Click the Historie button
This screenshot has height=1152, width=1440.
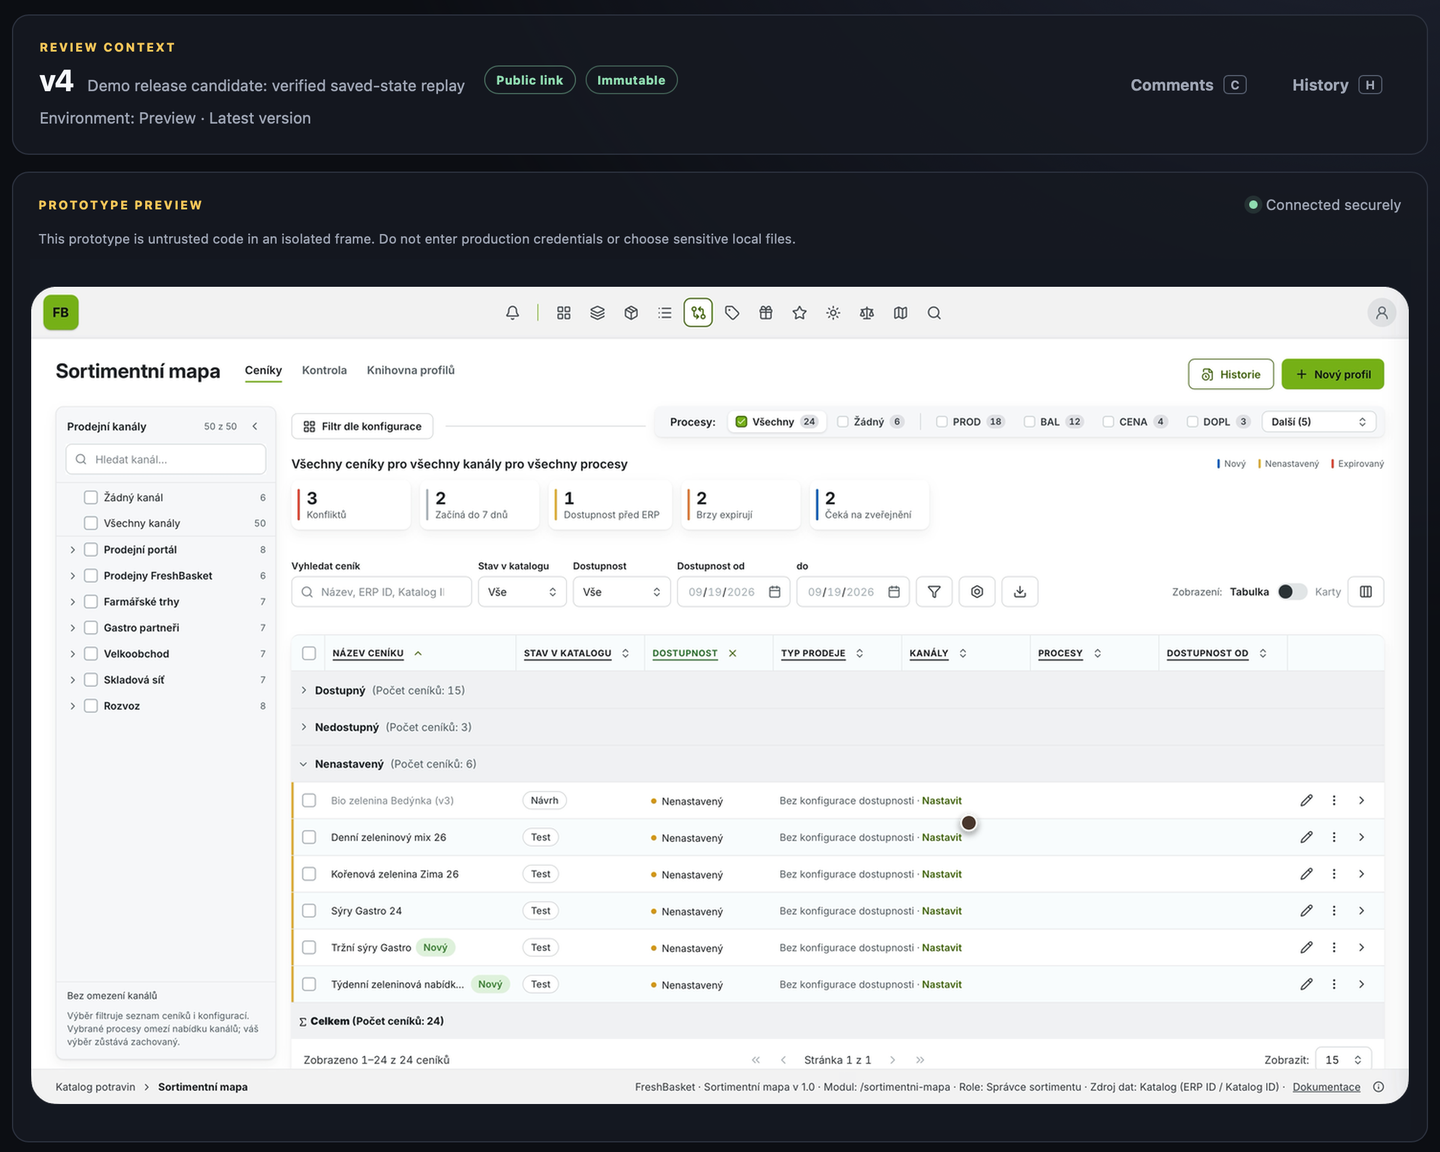1231,374
